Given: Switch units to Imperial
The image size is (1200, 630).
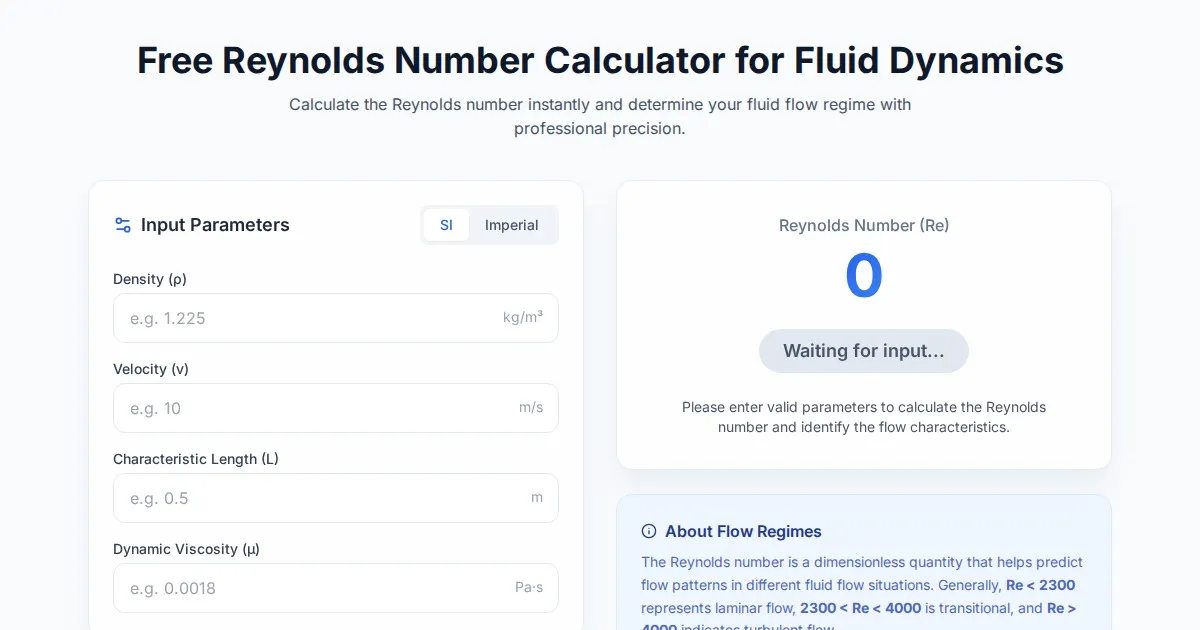Looking at the screenshot, I should click(x=512, y=225).
